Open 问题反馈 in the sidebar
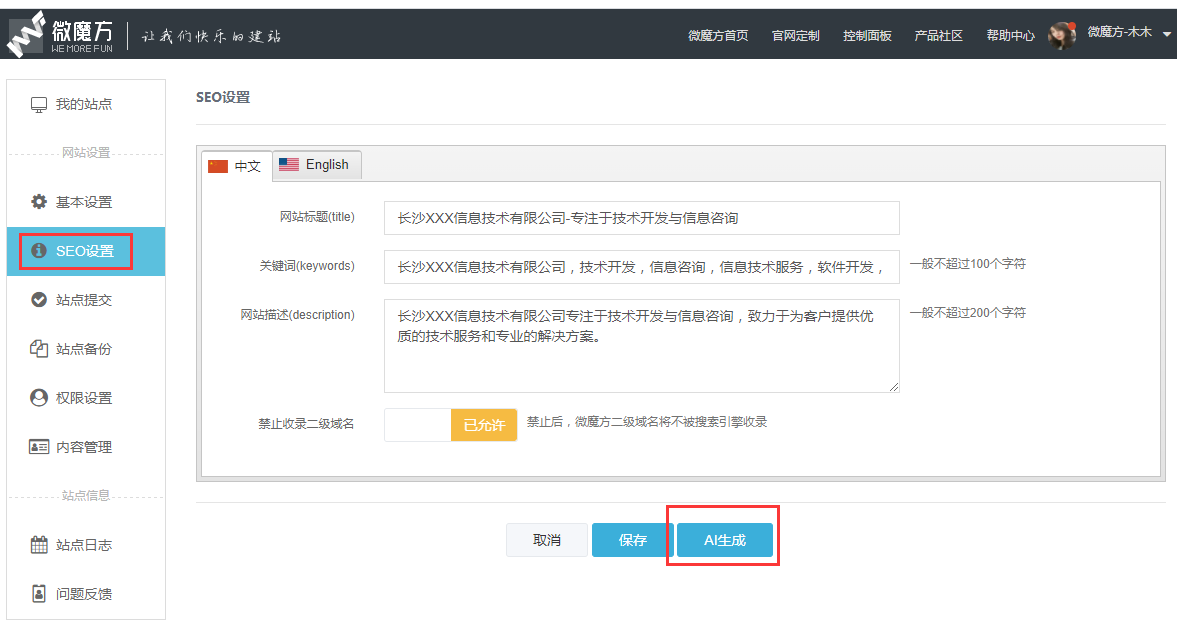This screenshot has height=630, width=1177. tap(86, 593)
